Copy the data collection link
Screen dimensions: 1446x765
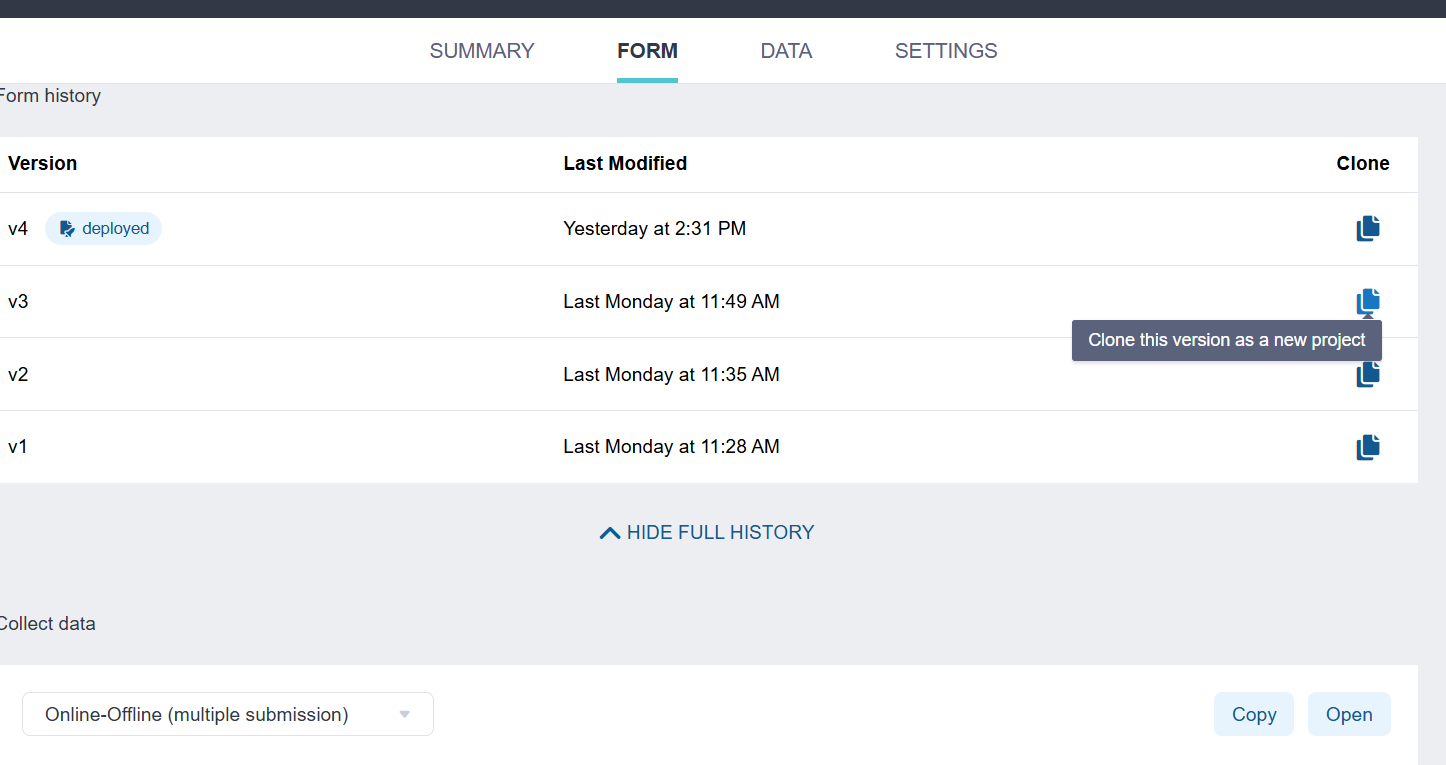[x=1253, y=714]
